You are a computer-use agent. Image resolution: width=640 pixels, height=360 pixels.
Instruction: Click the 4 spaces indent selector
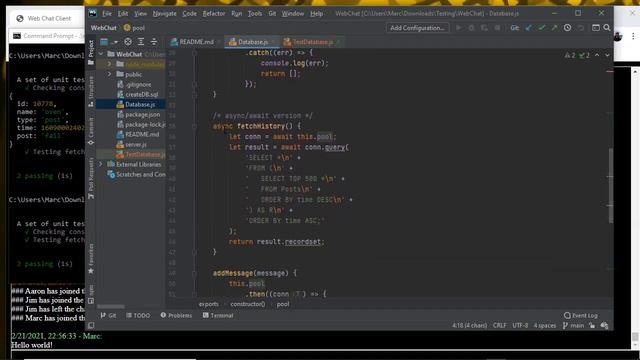pos(544,326)
